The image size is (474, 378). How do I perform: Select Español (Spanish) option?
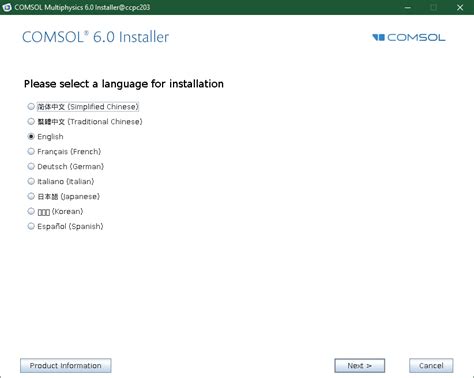31,226
